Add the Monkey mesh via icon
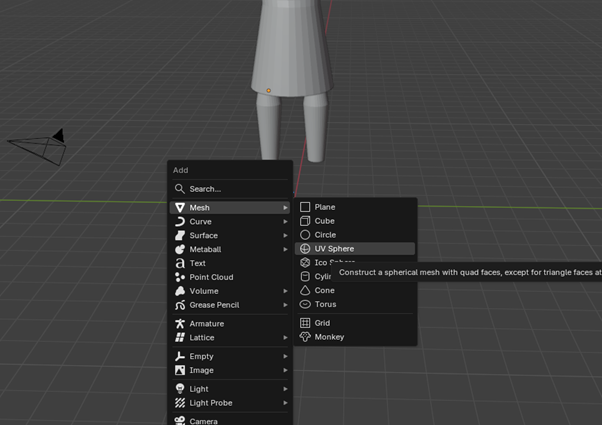The width and height of the screenshot is (602, 426). click(x=306, y=337)
